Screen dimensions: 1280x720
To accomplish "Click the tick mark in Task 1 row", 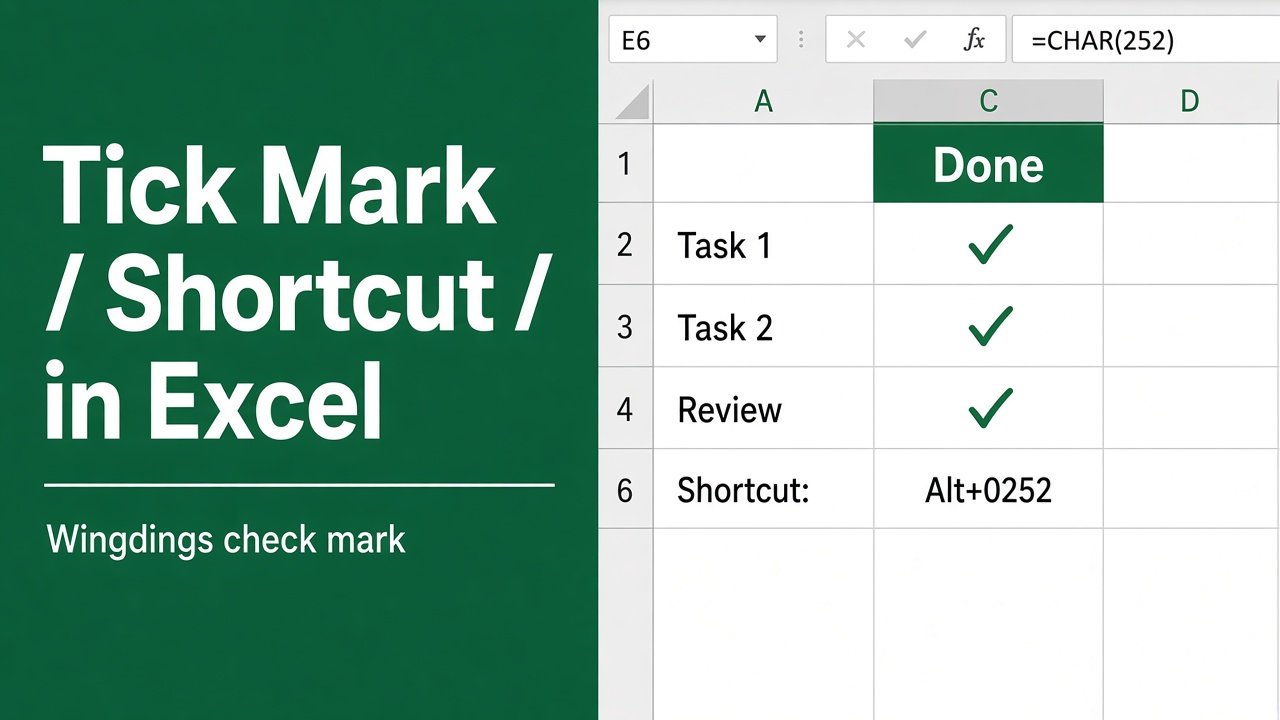I will pyautogui.click(x=990, y=244).
